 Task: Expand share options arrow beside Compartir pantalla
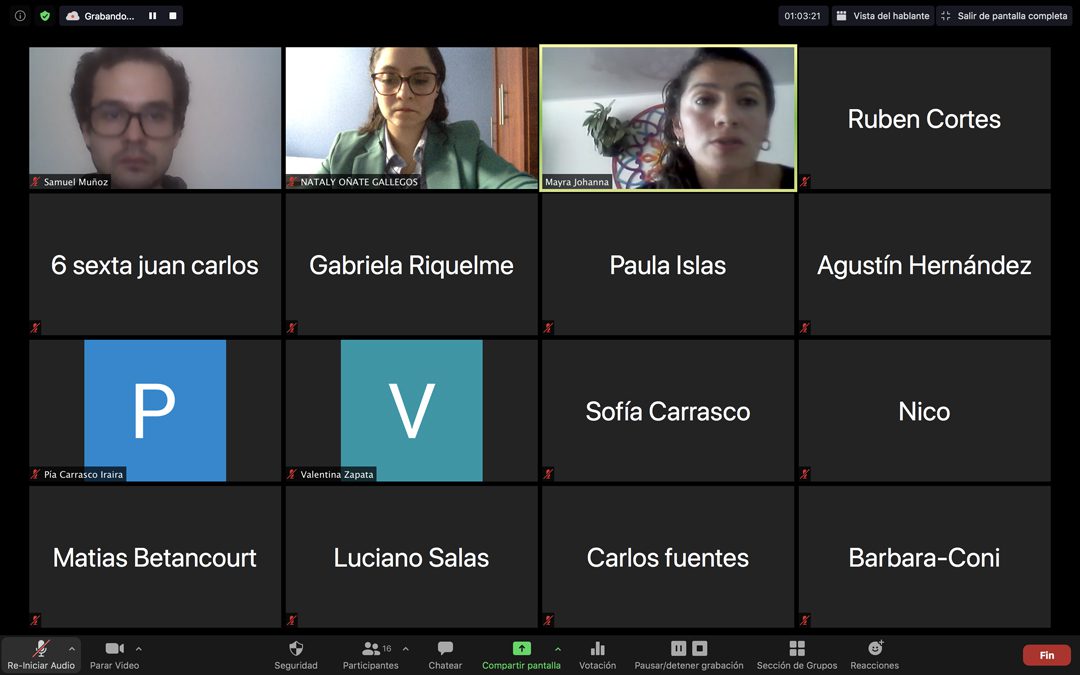557,648
